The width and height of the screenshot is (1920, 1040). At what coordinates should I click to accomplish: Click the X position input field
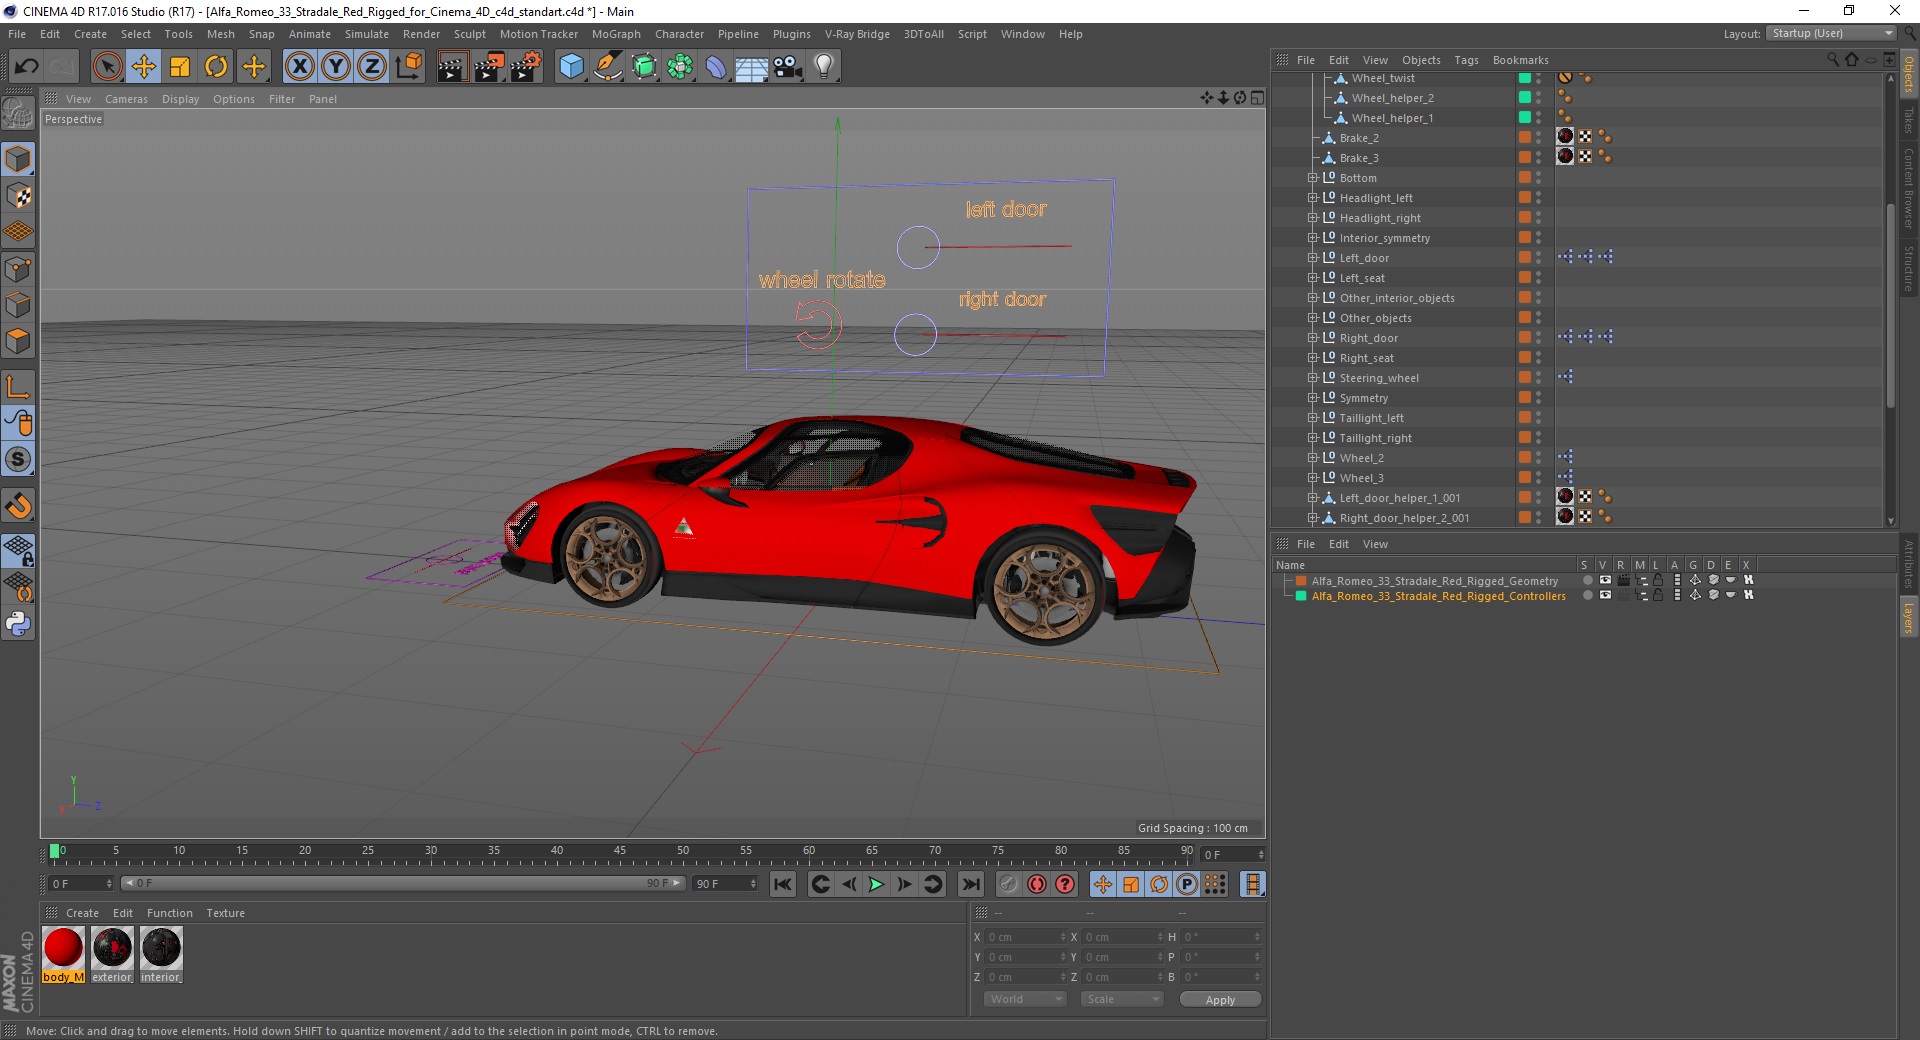1026,937
